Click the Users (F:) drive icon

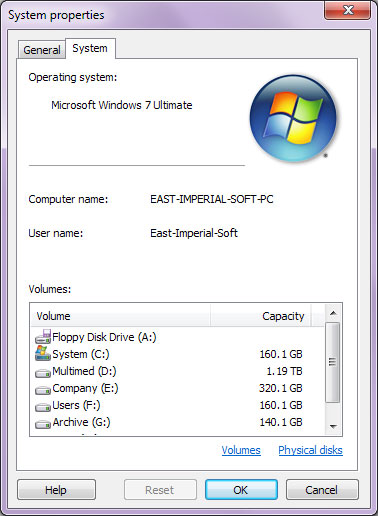click(43, 407)
